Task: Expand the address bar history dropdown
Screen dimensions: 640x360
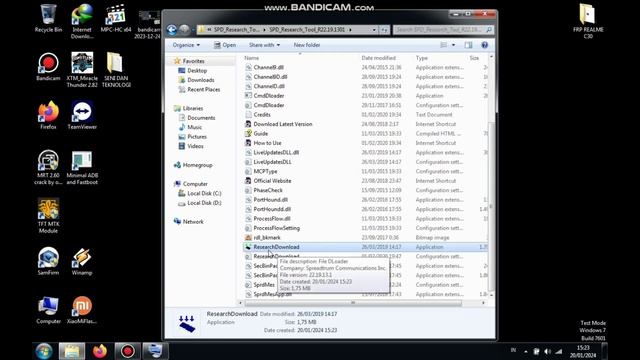Action: point(374,30)
